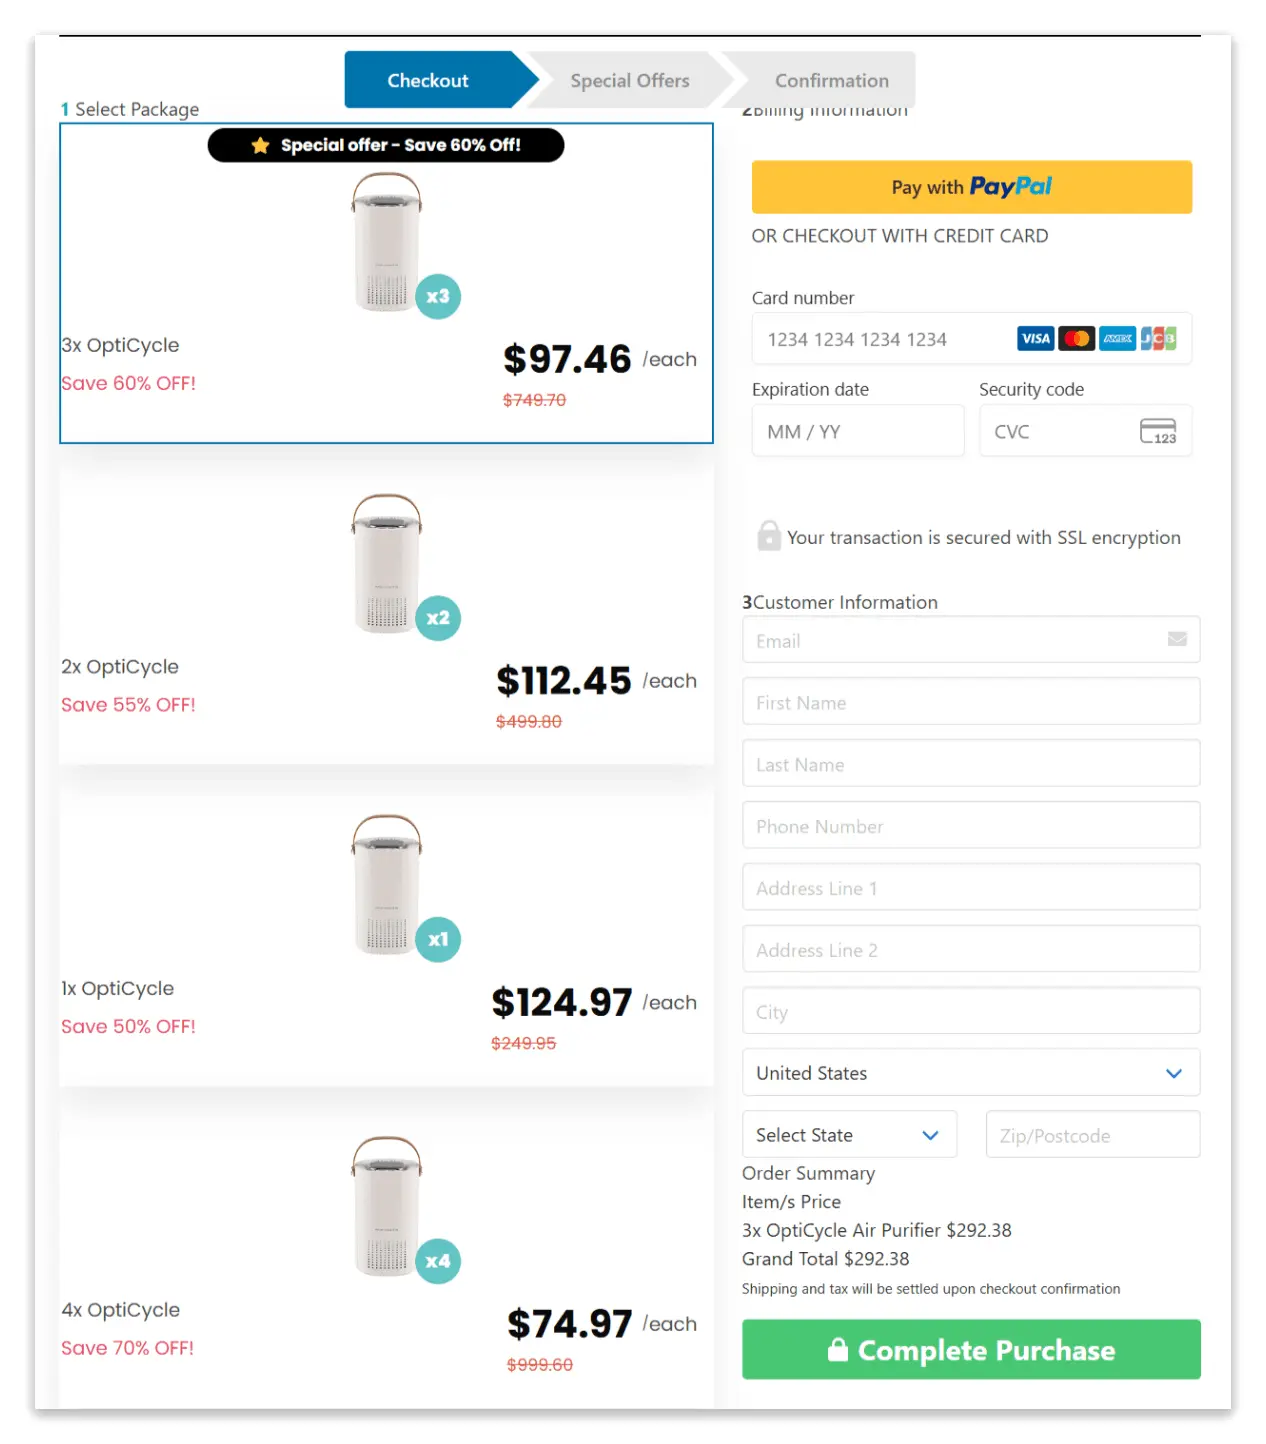Image resolution: width=1266 pixels, height=1444 pixels.
Task: Click the padlock on the Complete Purchase button
Action: 837,1349
